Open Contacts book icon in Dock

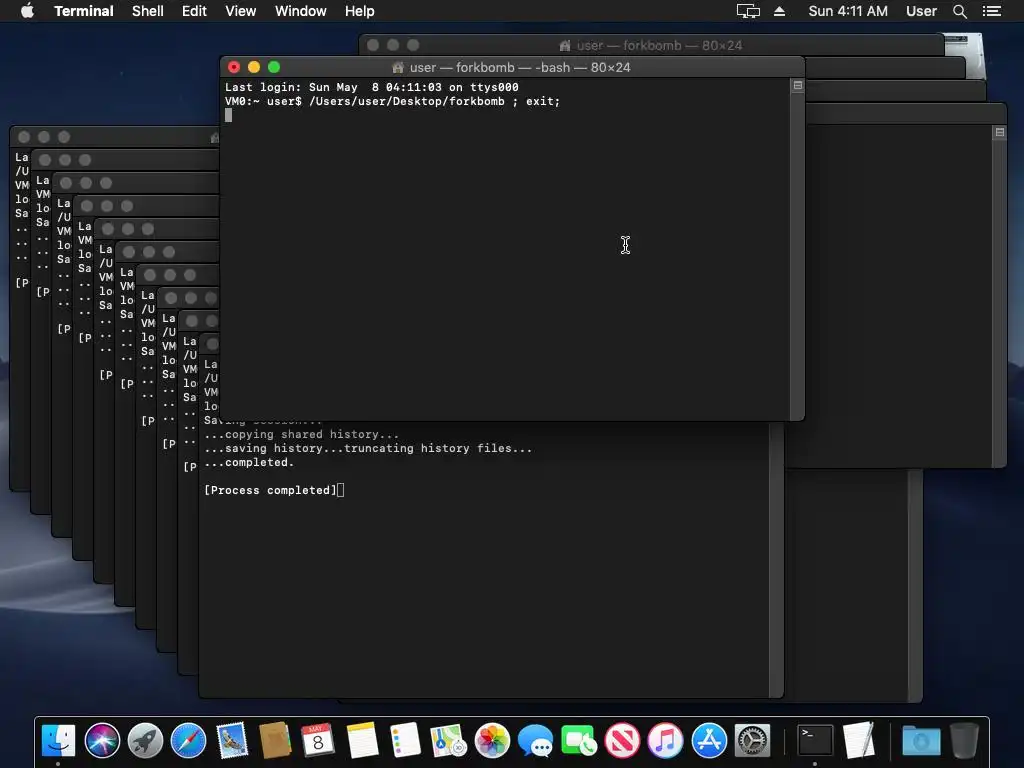click(275, 741)
